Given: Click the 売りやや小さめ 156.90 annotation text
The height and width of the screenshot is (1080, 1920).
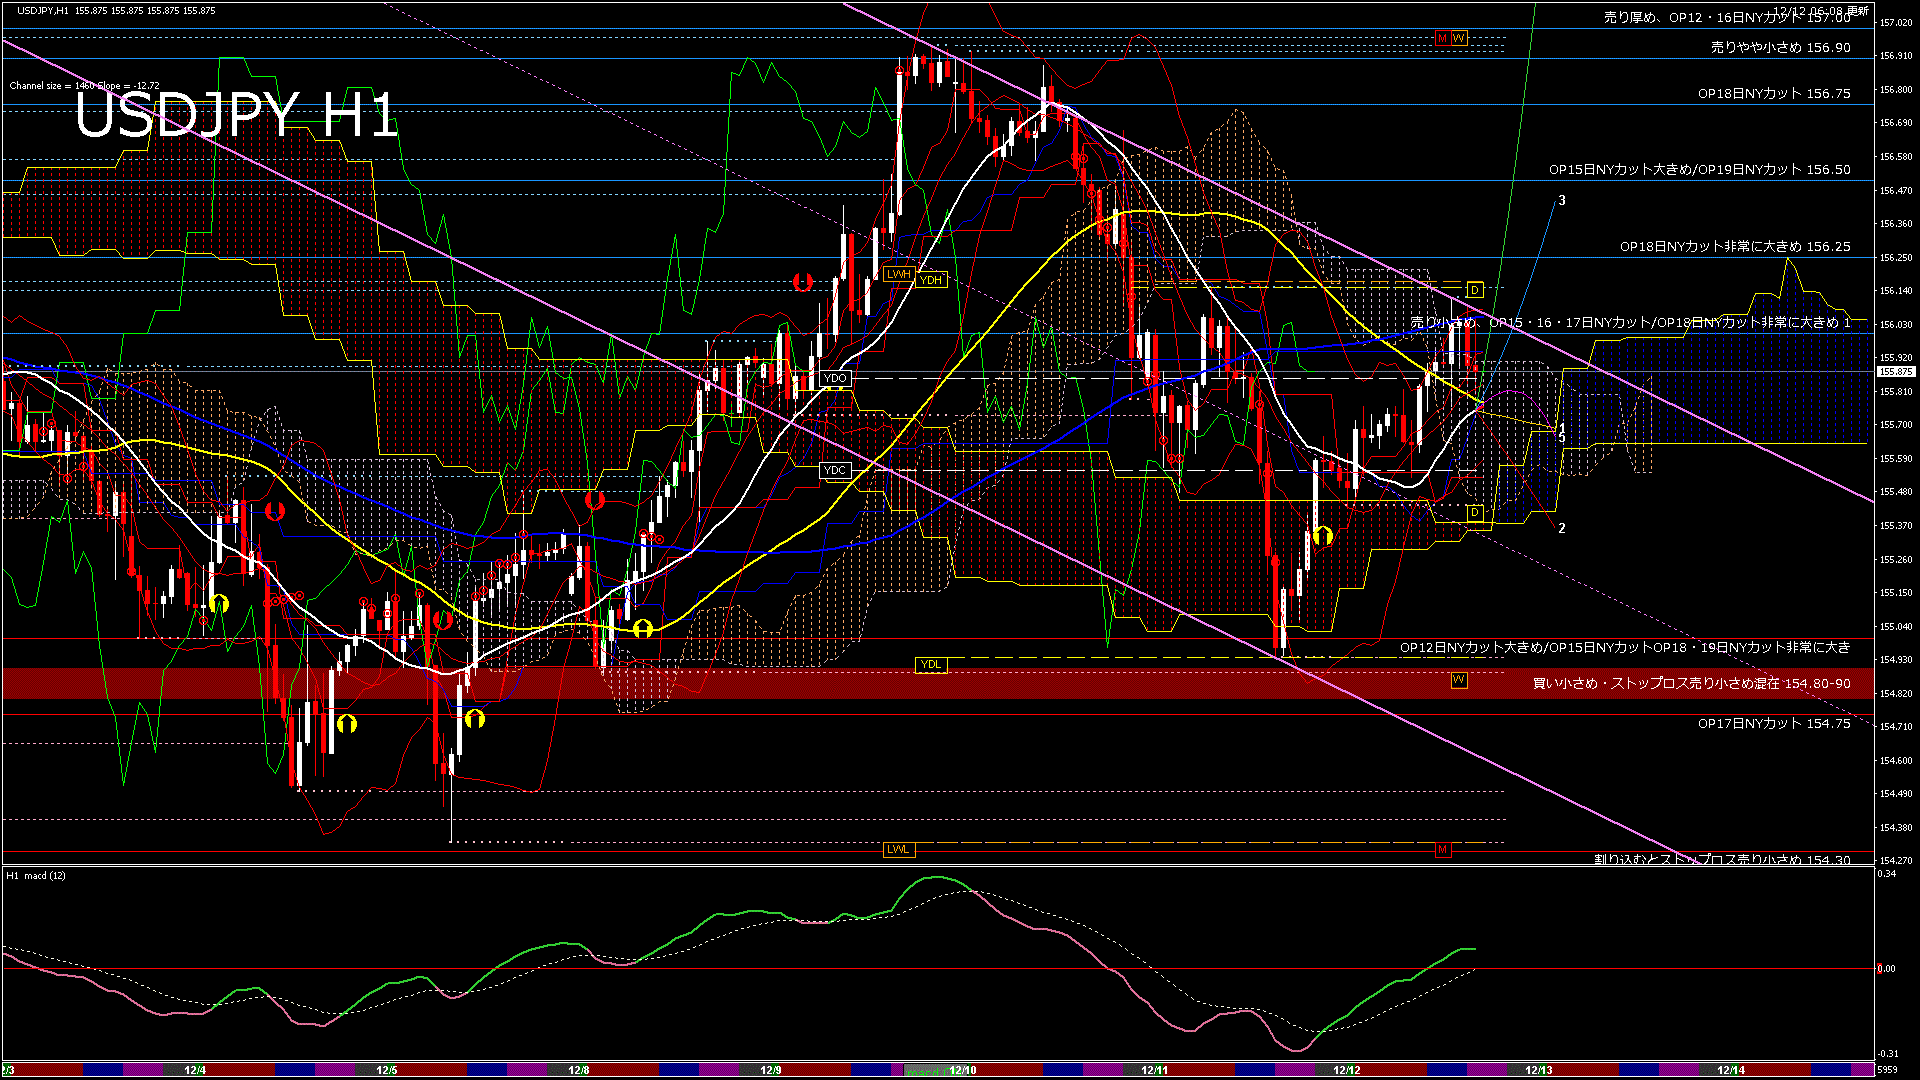Looking at the screenshot, I should (x=1779, y=48).
